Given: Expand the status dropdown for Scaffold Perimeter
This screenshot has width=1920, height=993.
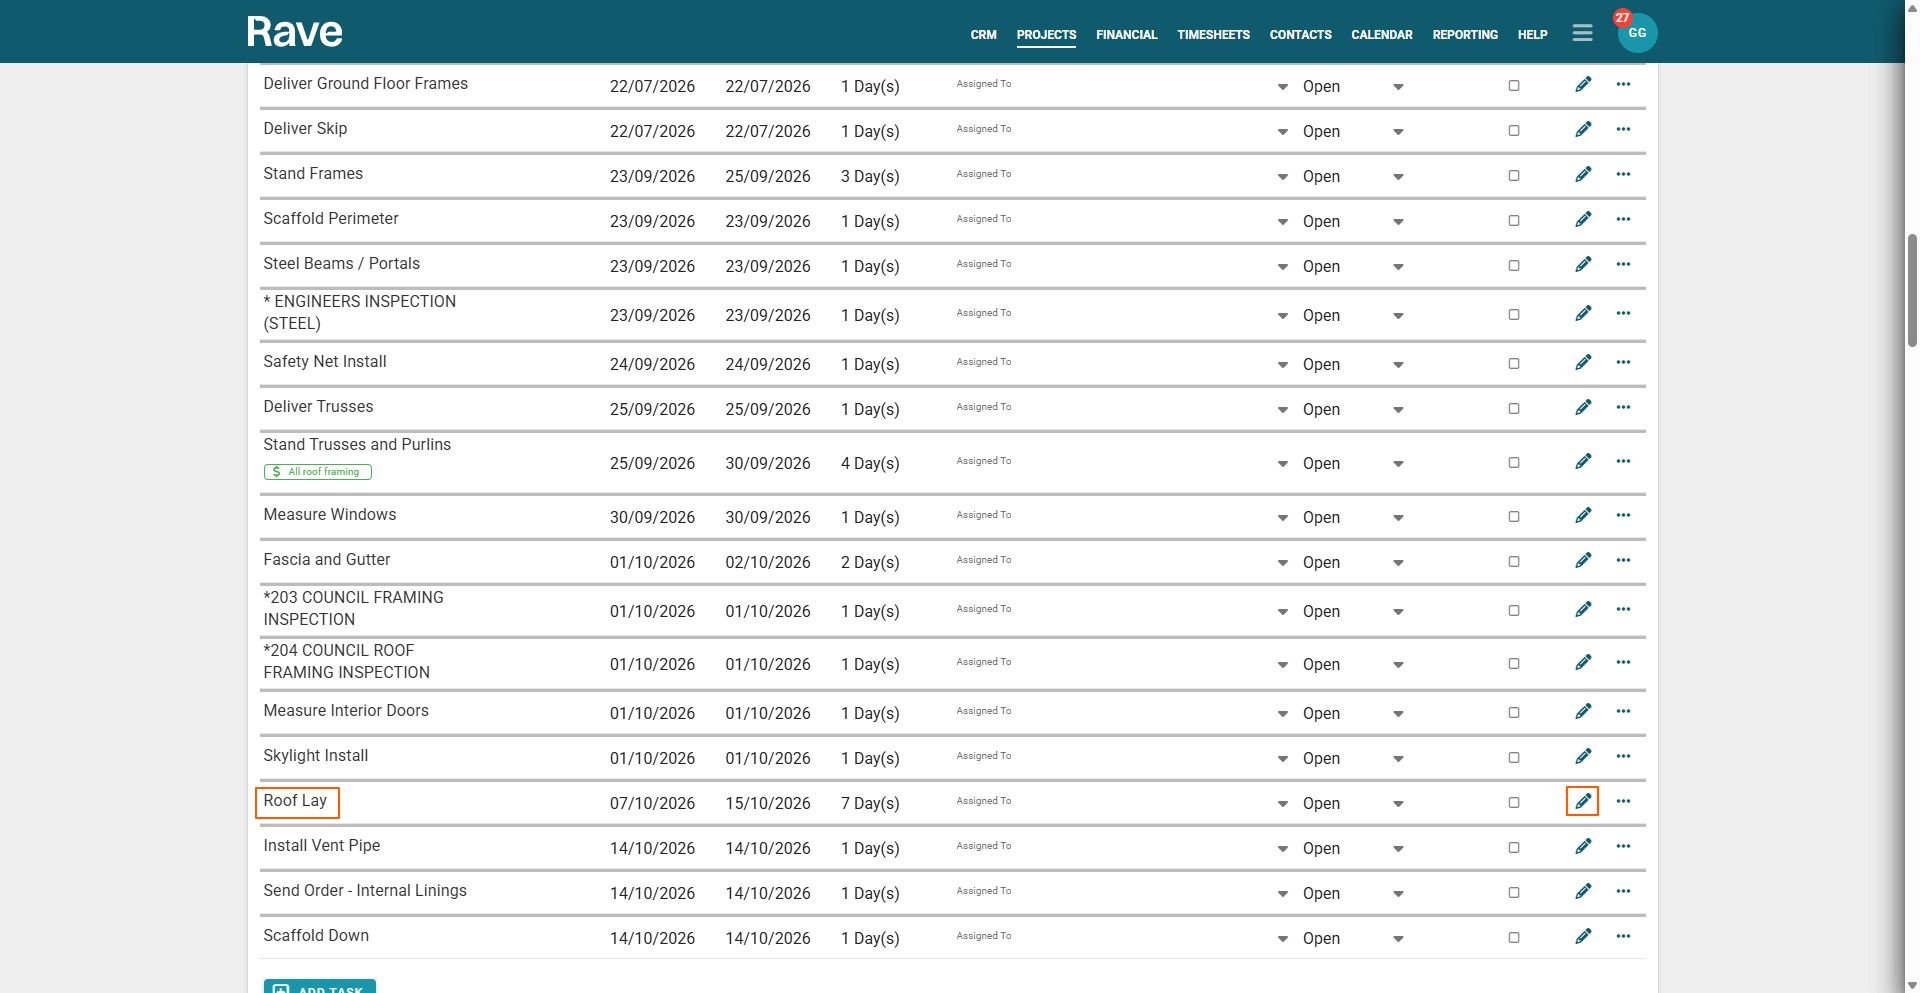Looking at the screenshot, I should 1397,222.
